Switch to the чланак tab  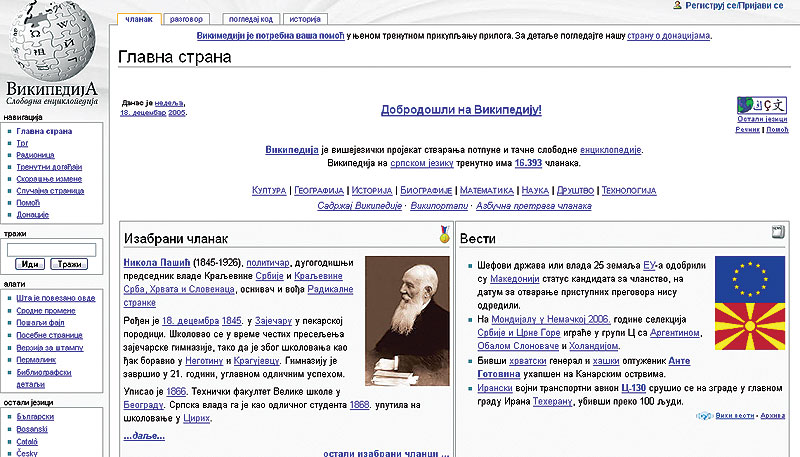pos(139,19)
